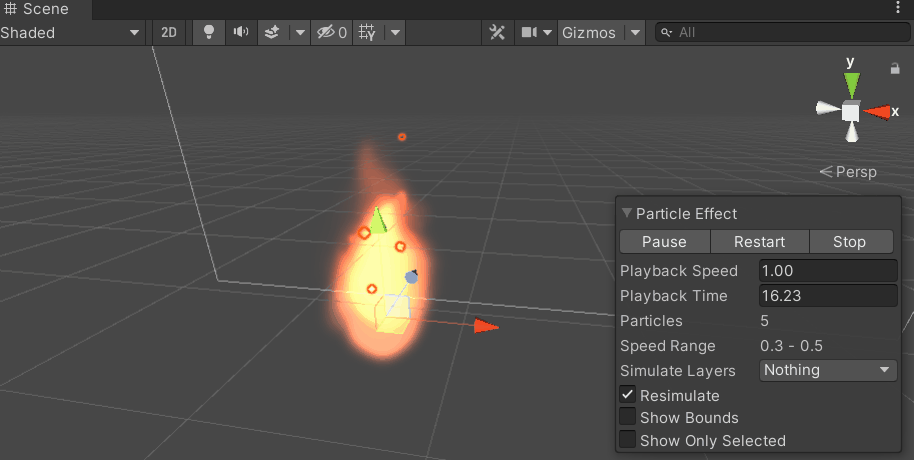Screen dimensions: 914x460
Task: Toggle 2D view mode
Action: click(168, 33)
